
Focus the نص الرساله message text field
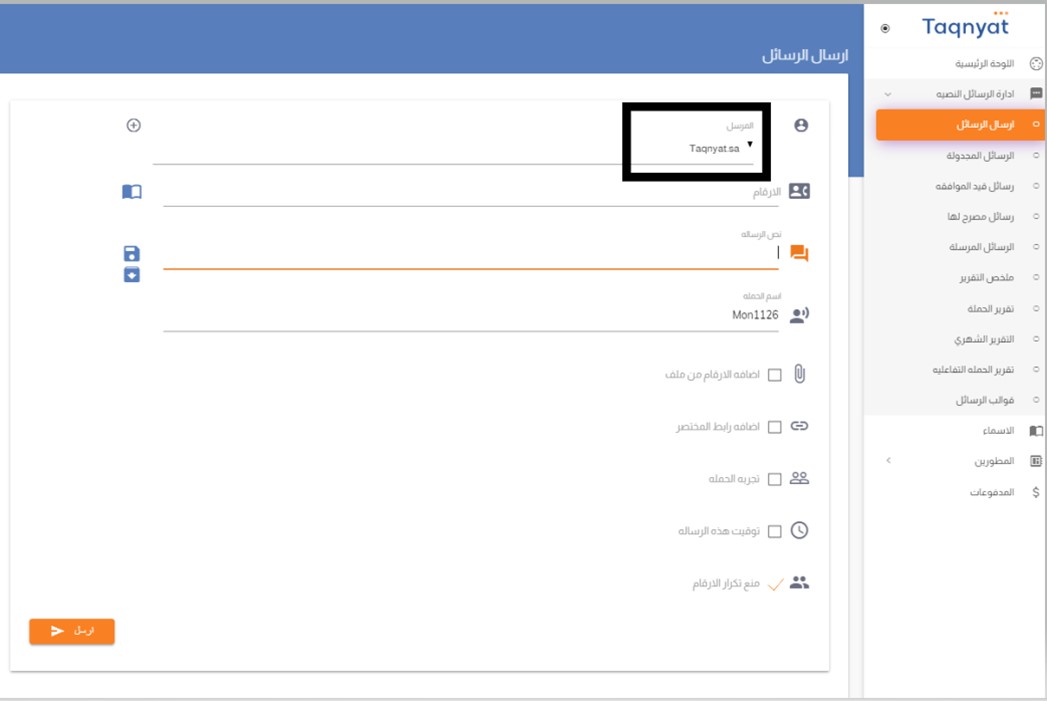pos(471,253)
